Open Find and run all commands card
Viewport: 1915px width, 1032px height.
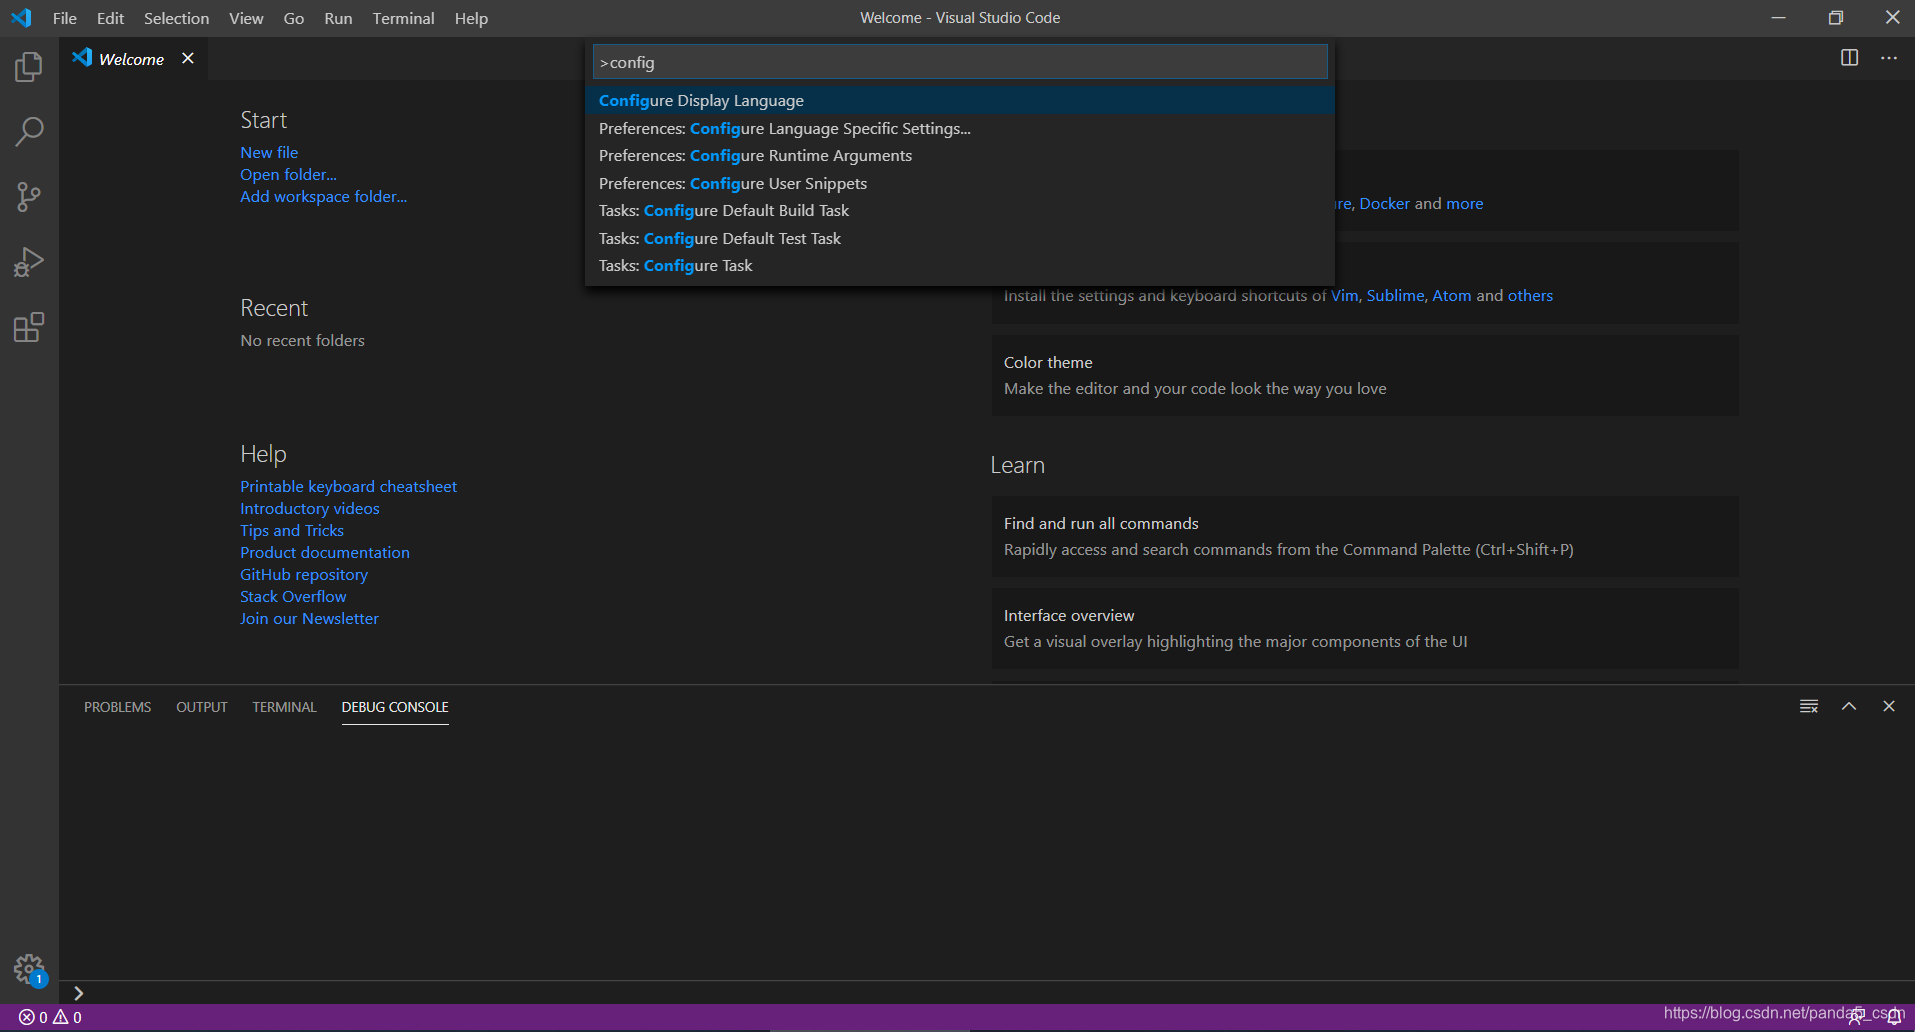[x=1365, y=536]
